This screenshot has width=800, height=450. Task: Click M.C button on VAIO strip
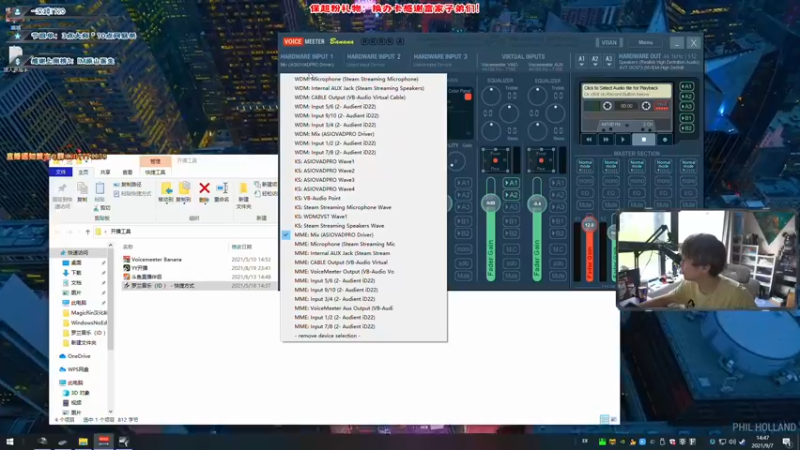(x=511, y=249)
